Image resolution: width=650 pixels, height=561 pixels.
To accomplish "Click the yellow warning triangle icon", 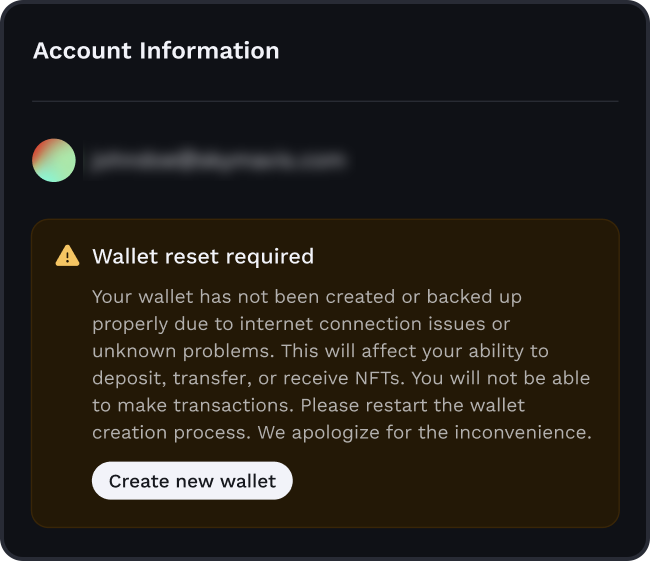I will pyautogui.click(x=67, y=256).
